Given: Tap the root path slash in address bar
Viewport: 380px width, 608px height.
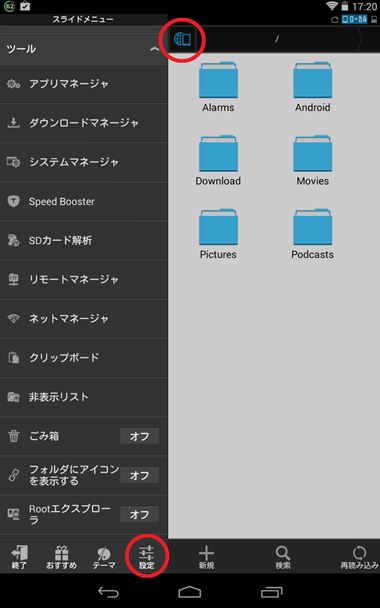Looking at the screenshot, I should (x=277, y=39).
